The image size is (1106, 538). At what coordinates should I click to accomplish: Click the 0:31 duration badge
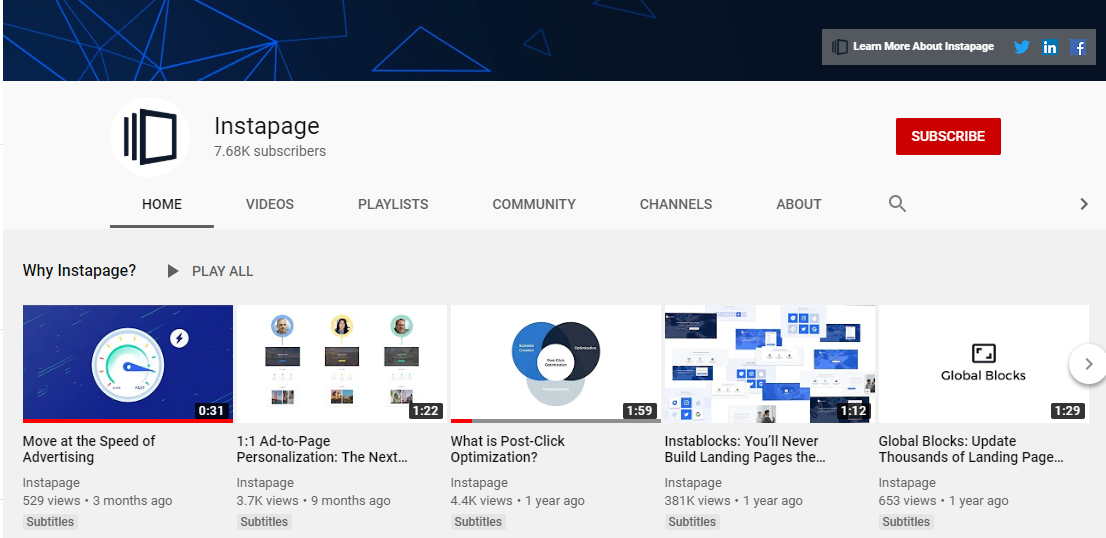211,410
